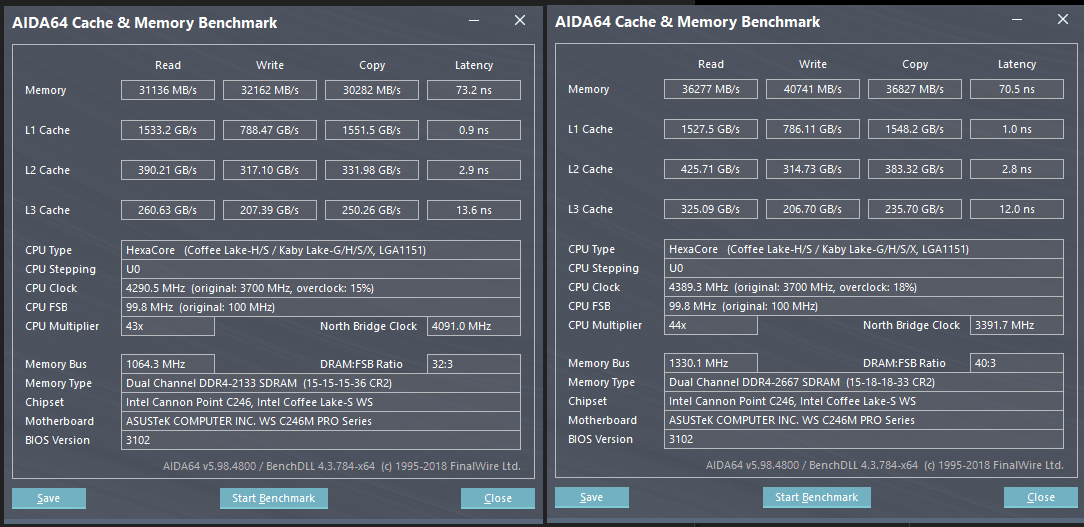Image resolution: width=1084 pixels, height=527 pixels.
Task: Select L2 Cache Copy 331.98 GB/s
Action: [x=372, y=170]
